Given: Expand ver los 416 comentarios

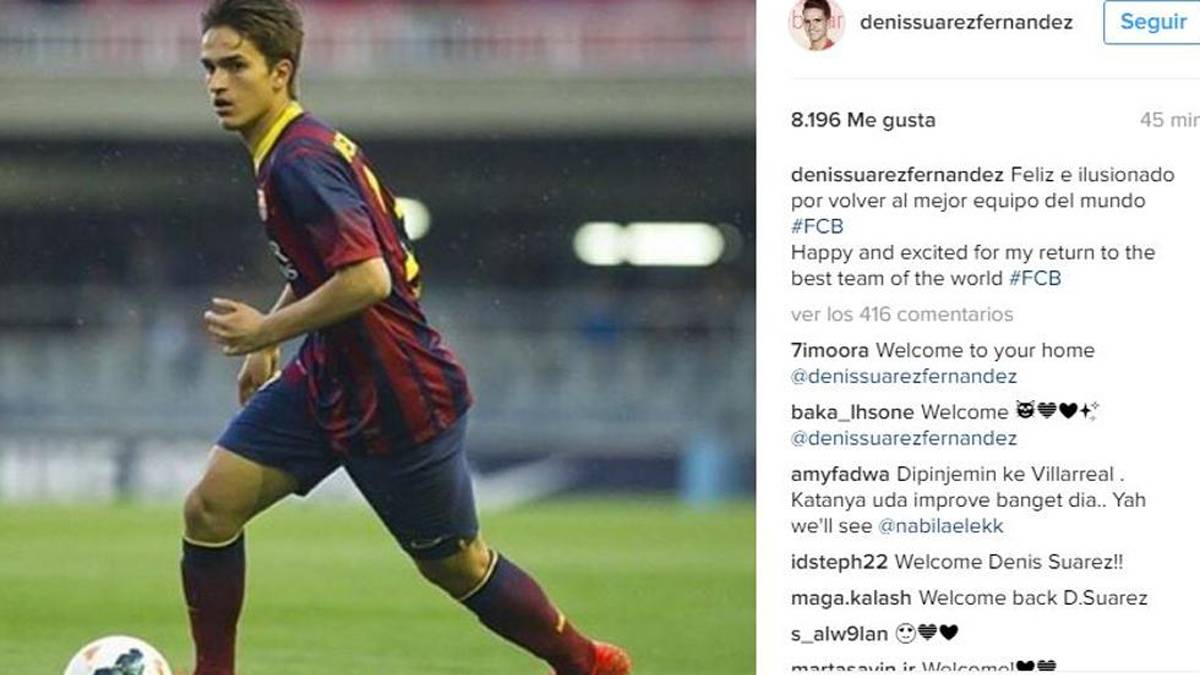Looking at the screenshot, I should [x=902, y=314].
